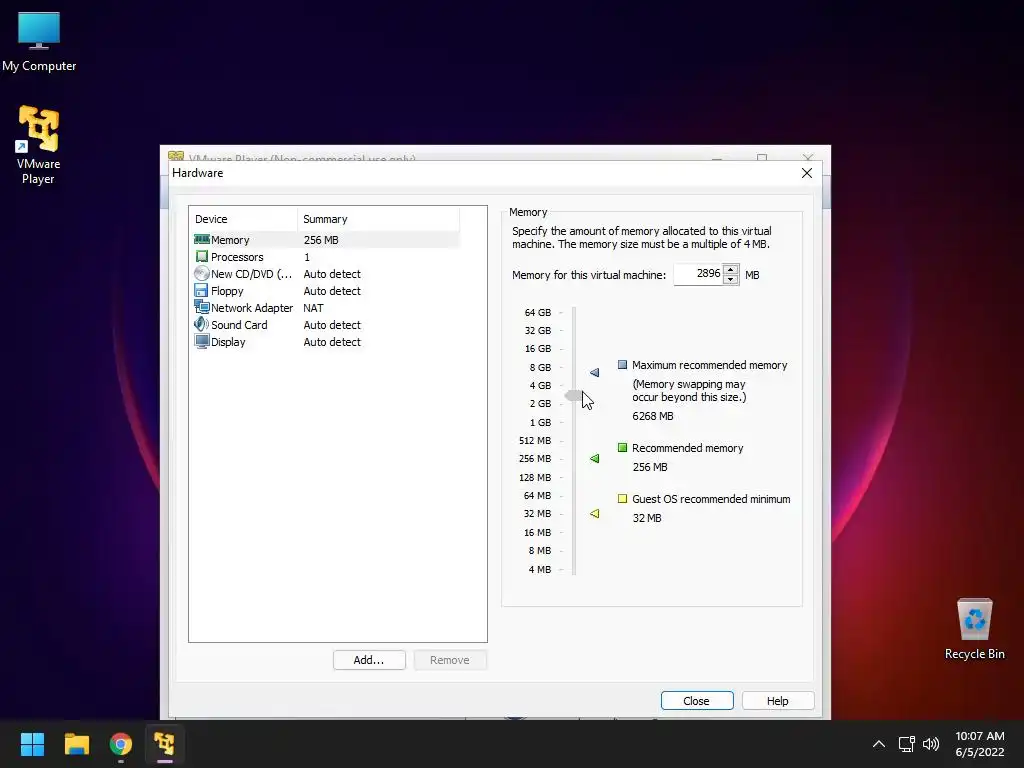Show hidden system tray icons
The image size is (1024, 768).
879,744
